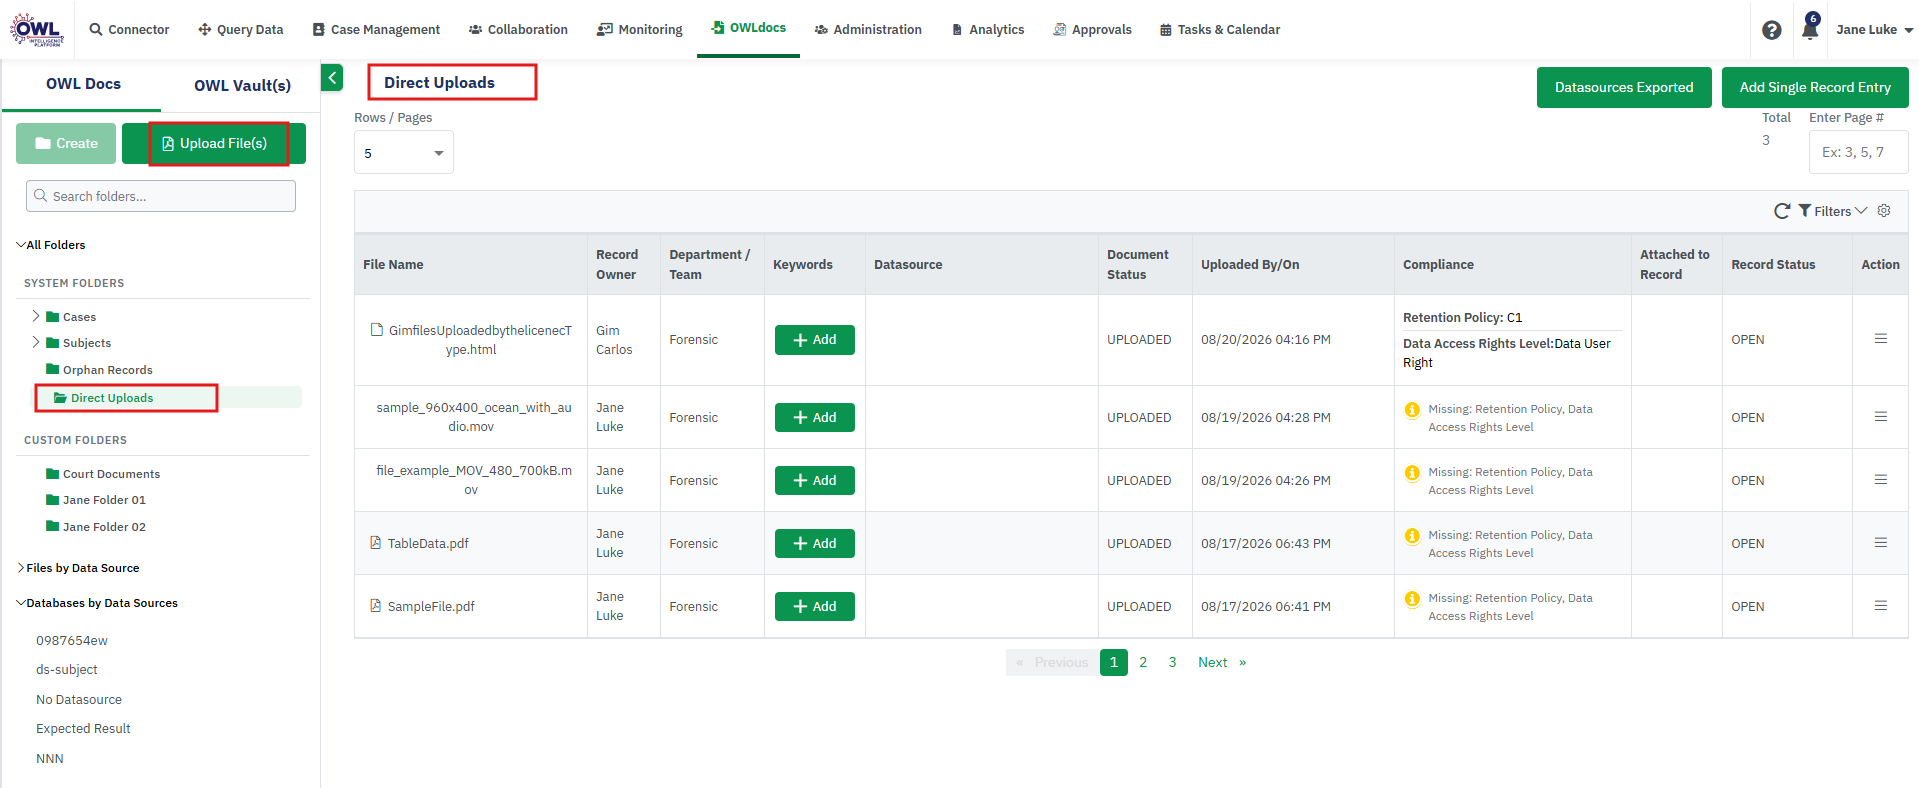1919x788 pixels.
Task: Open action menu for SampleFile.pdf
Action: pos(1881,606)
